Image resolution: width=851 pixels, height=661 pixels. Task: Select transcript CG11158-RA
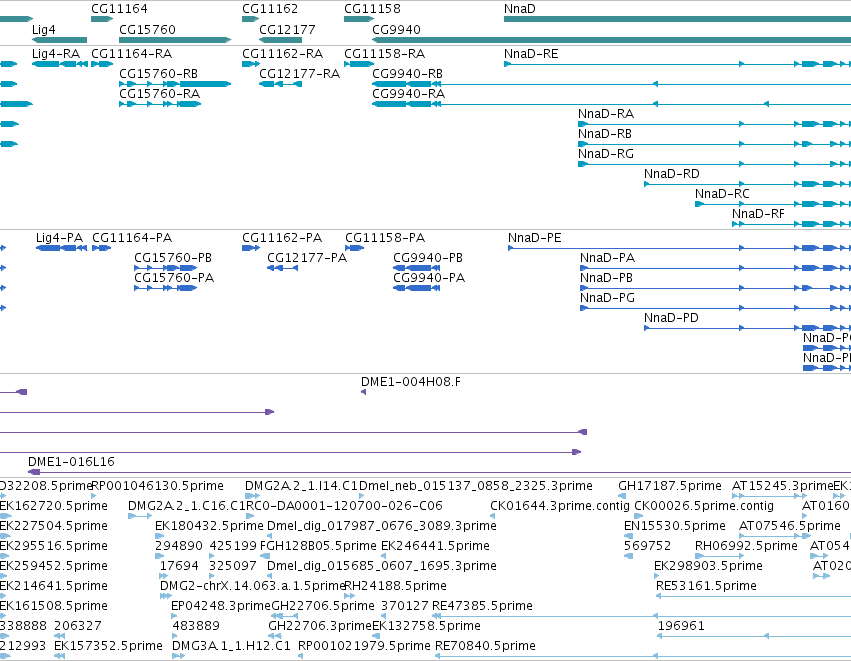coord(359,64)
